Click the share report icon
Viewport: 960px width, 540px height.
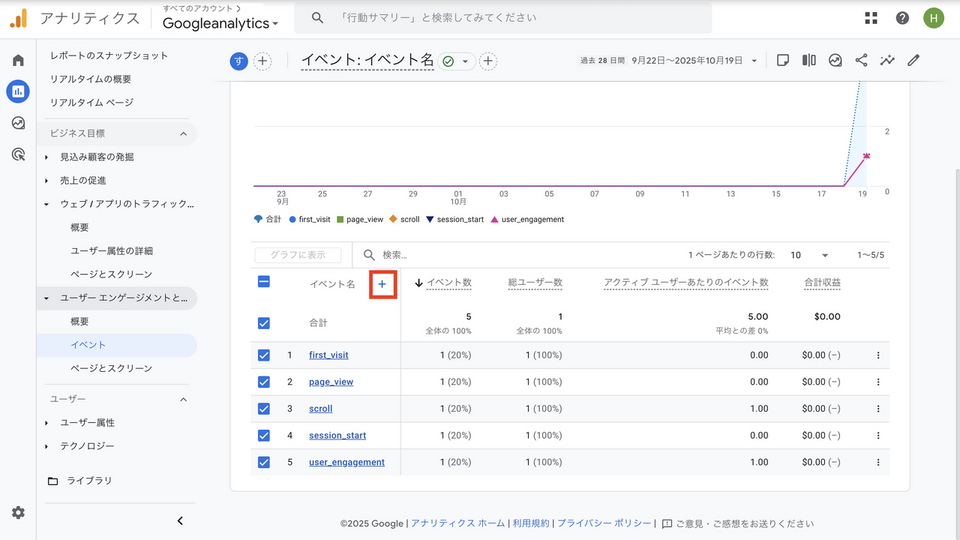pyautogui.click(x=861, y=60)
